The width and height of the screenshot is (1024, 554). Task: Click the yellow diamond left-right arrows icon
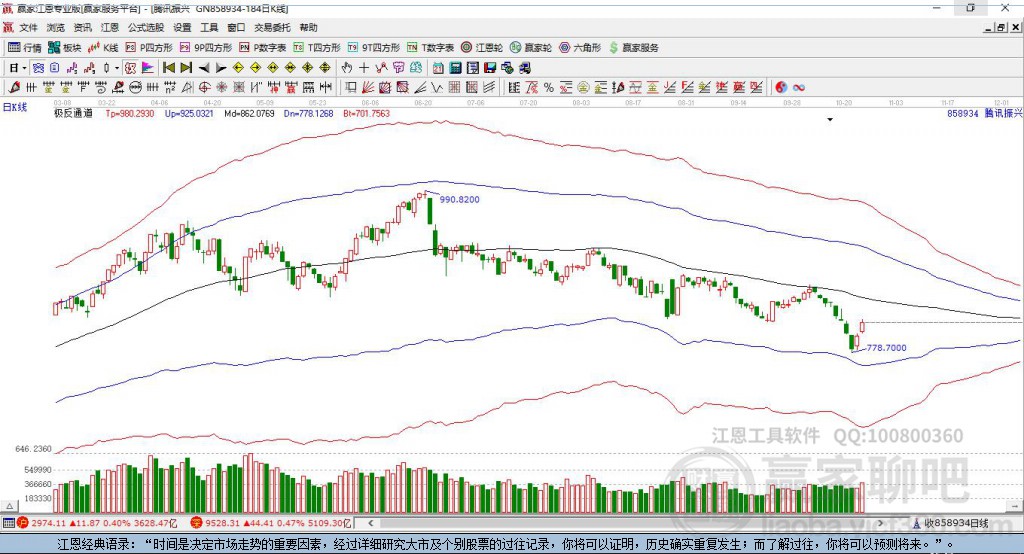point(273,68)
